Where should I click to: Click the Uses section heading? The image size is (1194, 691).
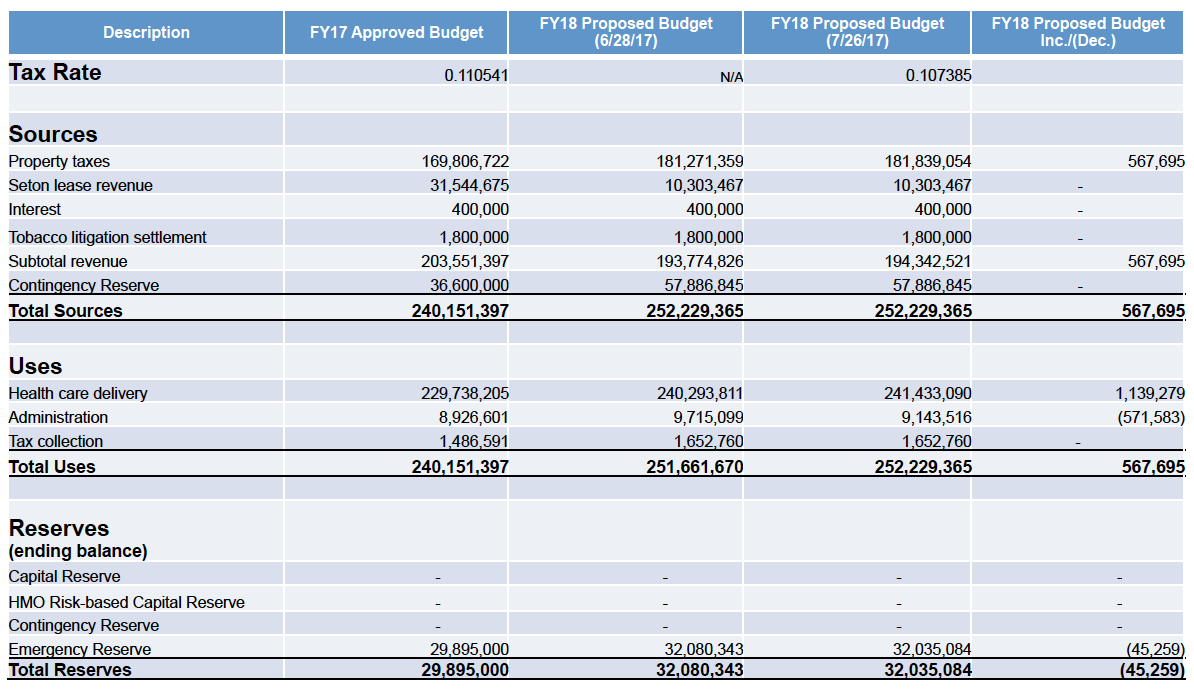36,366
